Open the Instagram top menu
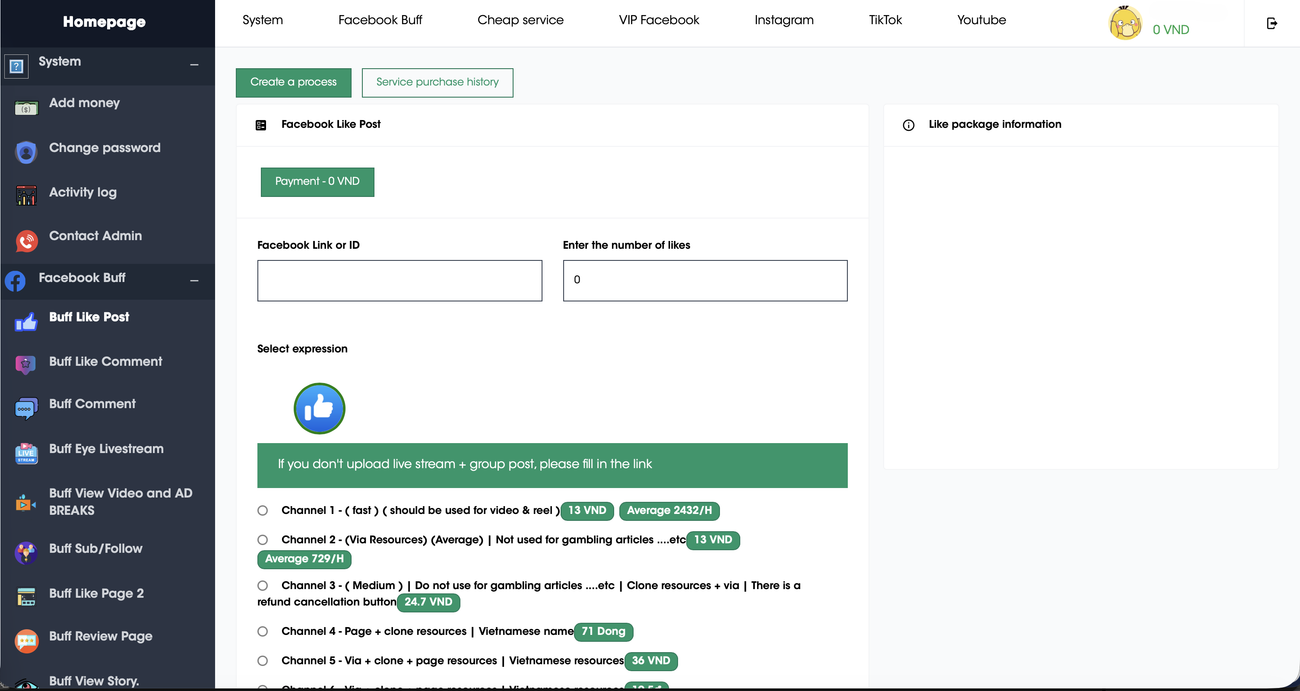Image resolution: width=1300 pixels, height=691 pixels. 784,20
